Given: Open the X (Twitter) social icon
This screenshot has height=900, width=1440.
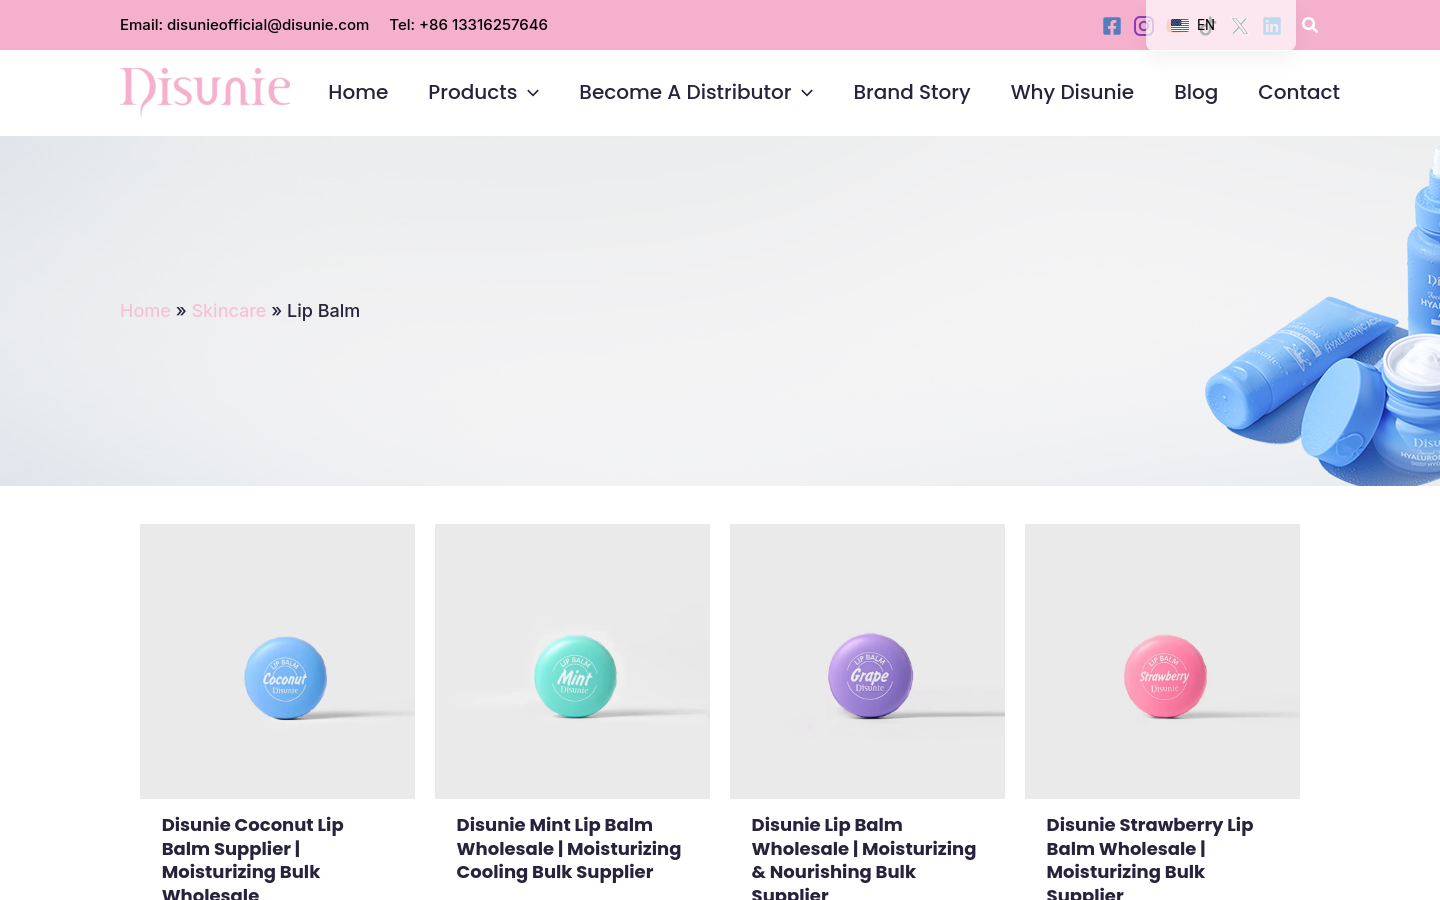Looking at the screenshot, I should pyautogui.click(x=1239, y=26).
